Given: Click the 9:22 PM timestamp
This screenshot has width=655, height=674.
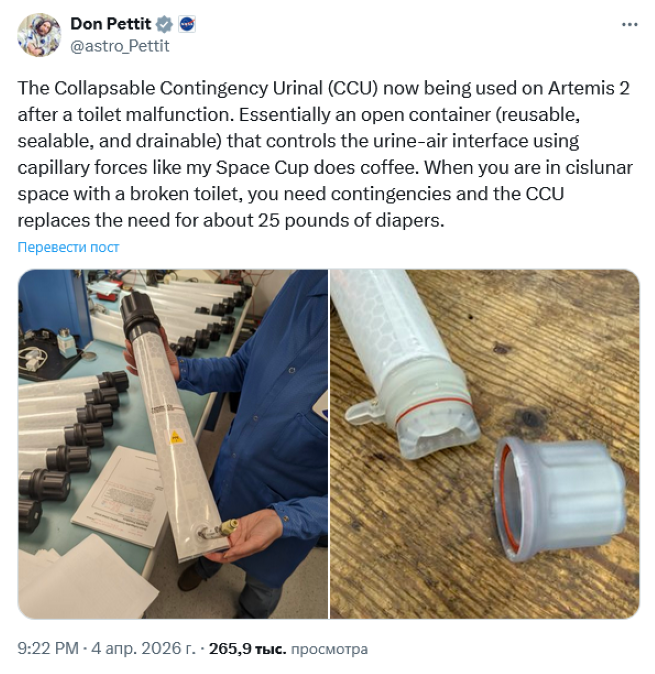Looking at the screenshot, I should tap(48, 648).
